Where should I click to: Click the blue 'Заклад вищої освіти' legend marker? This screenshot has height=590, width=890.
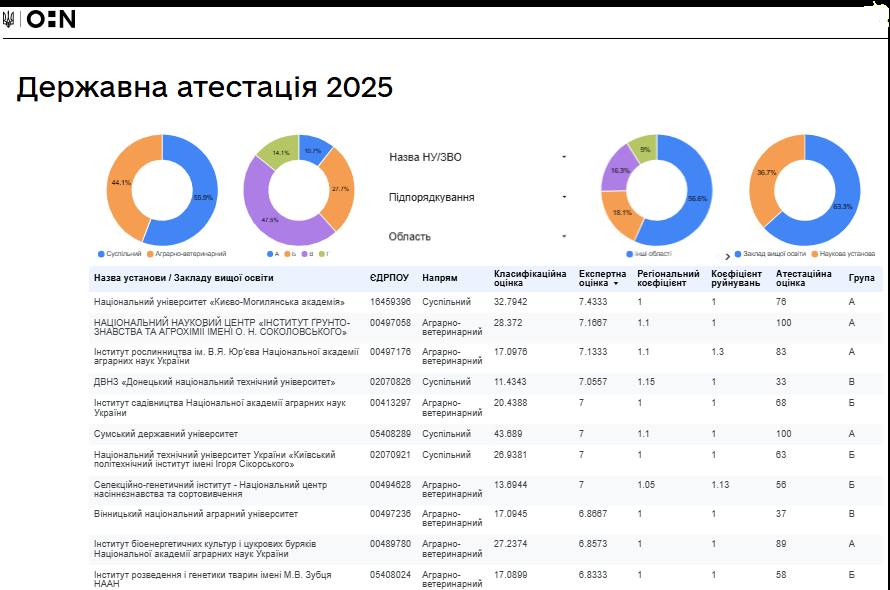tap(738, 254)
